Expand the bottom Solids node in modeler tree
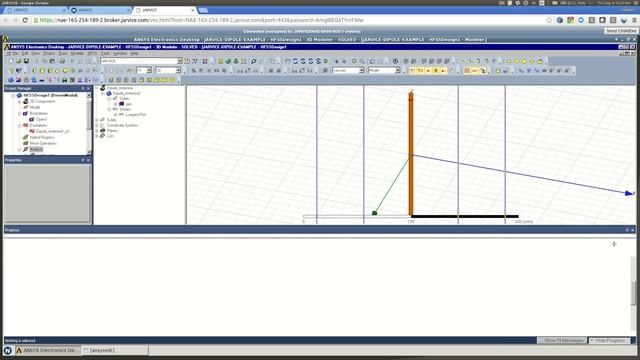 [x=97, y=120]
